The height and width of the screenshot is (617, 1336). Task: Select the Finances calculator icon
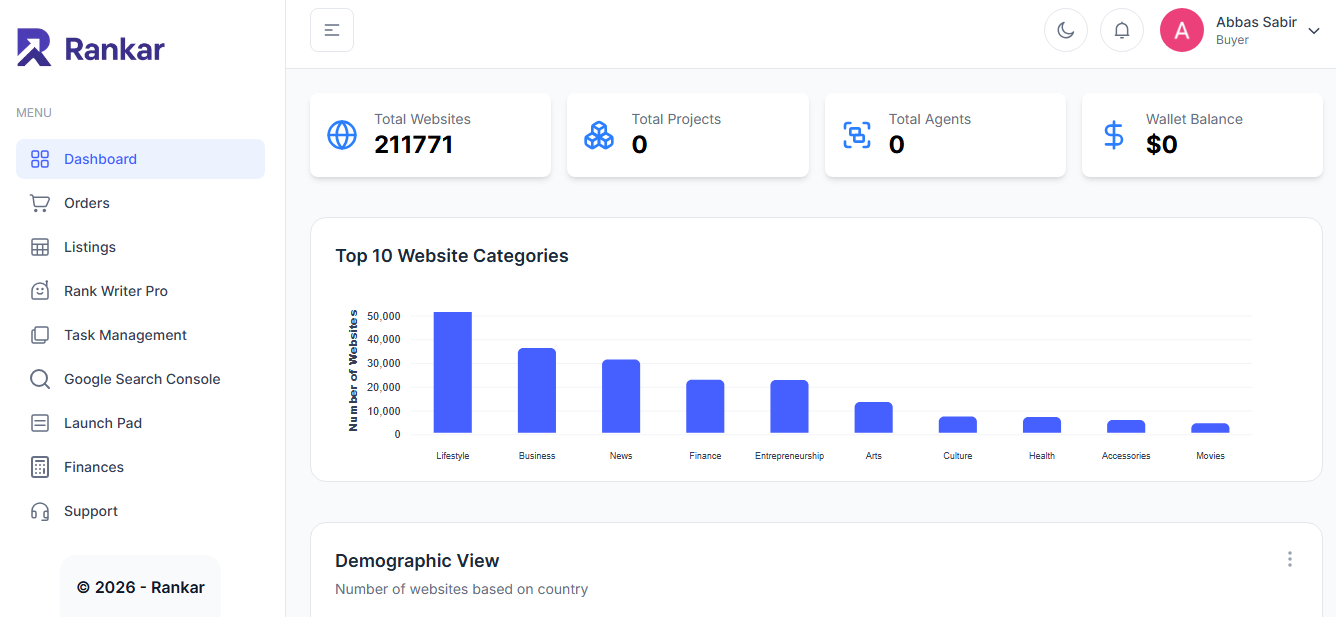(x=40, y=467)
